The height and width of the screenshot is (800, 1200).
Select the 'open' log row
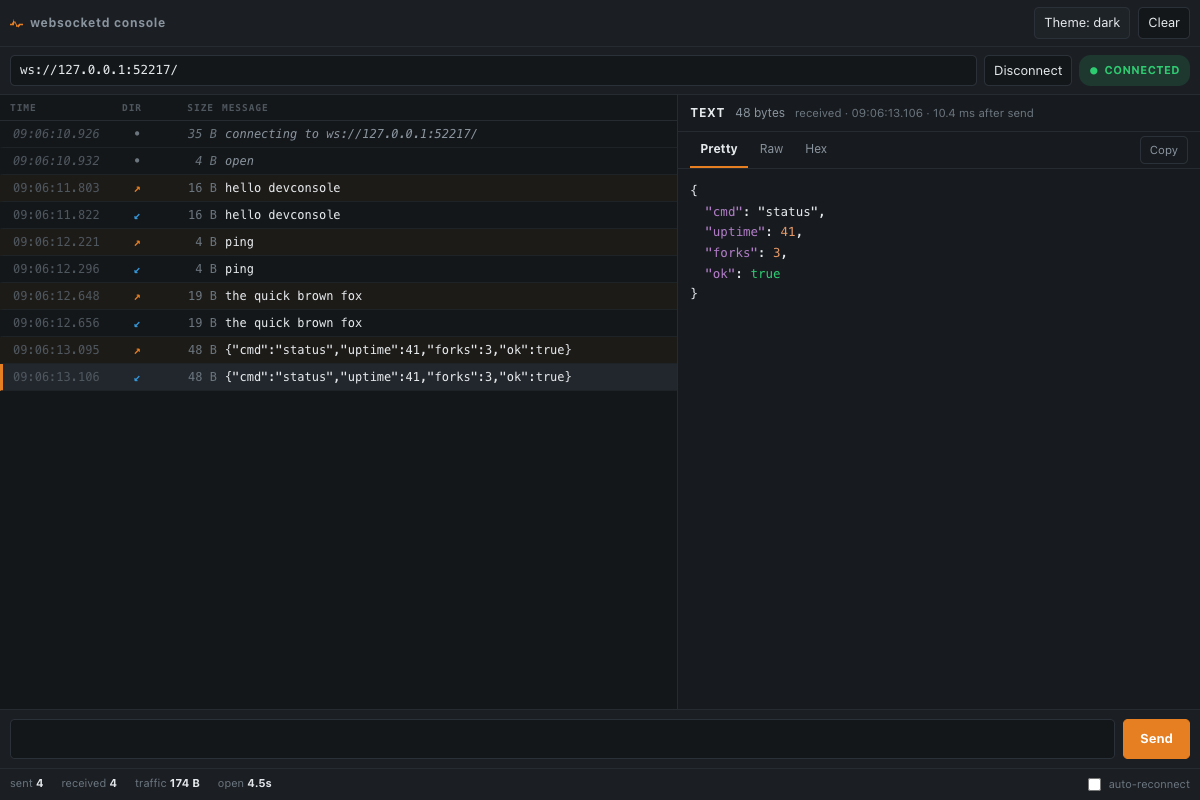pyautogui.click(x=339, y=161)
